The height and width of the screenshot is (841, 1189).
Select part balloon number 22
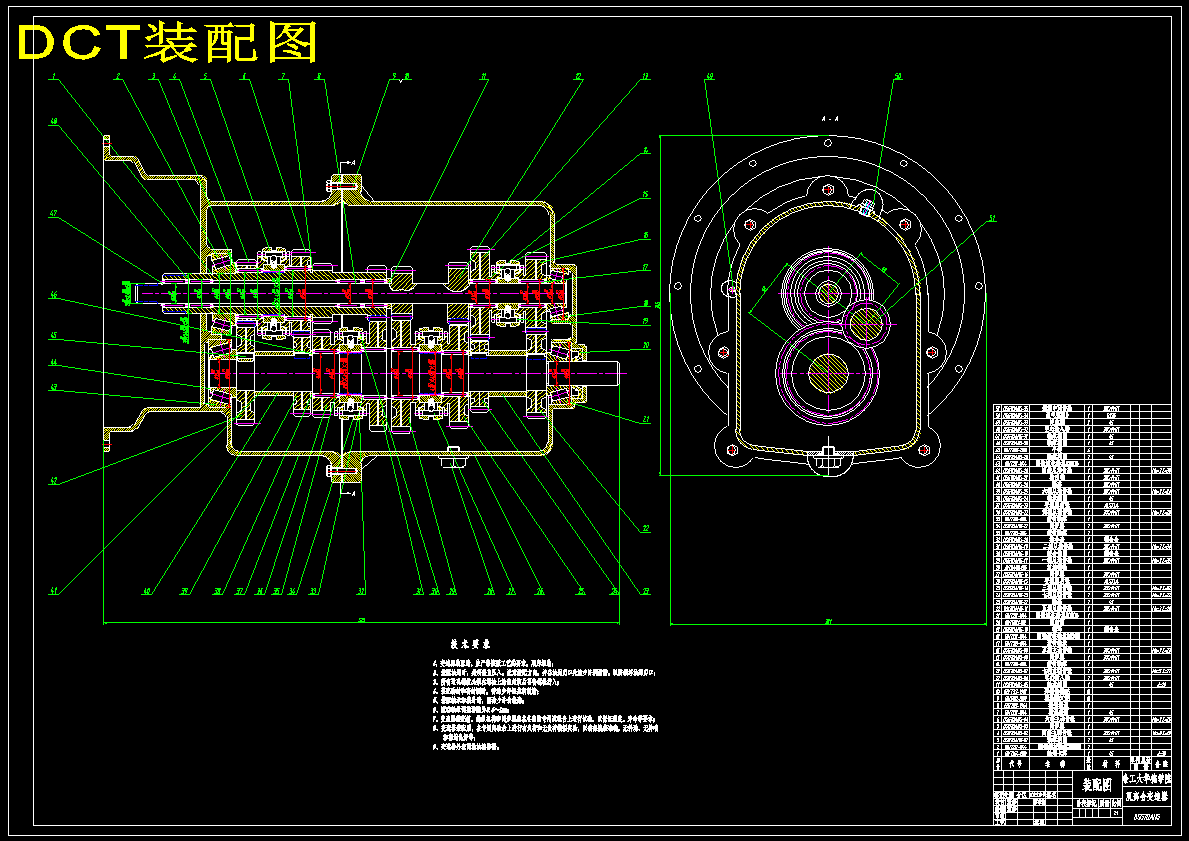pyautogui.click(x=646, y=529)
